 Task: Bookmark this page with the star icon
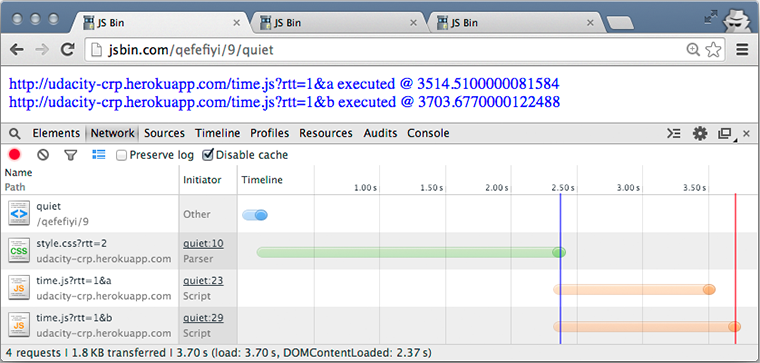(x=713, y=49)
